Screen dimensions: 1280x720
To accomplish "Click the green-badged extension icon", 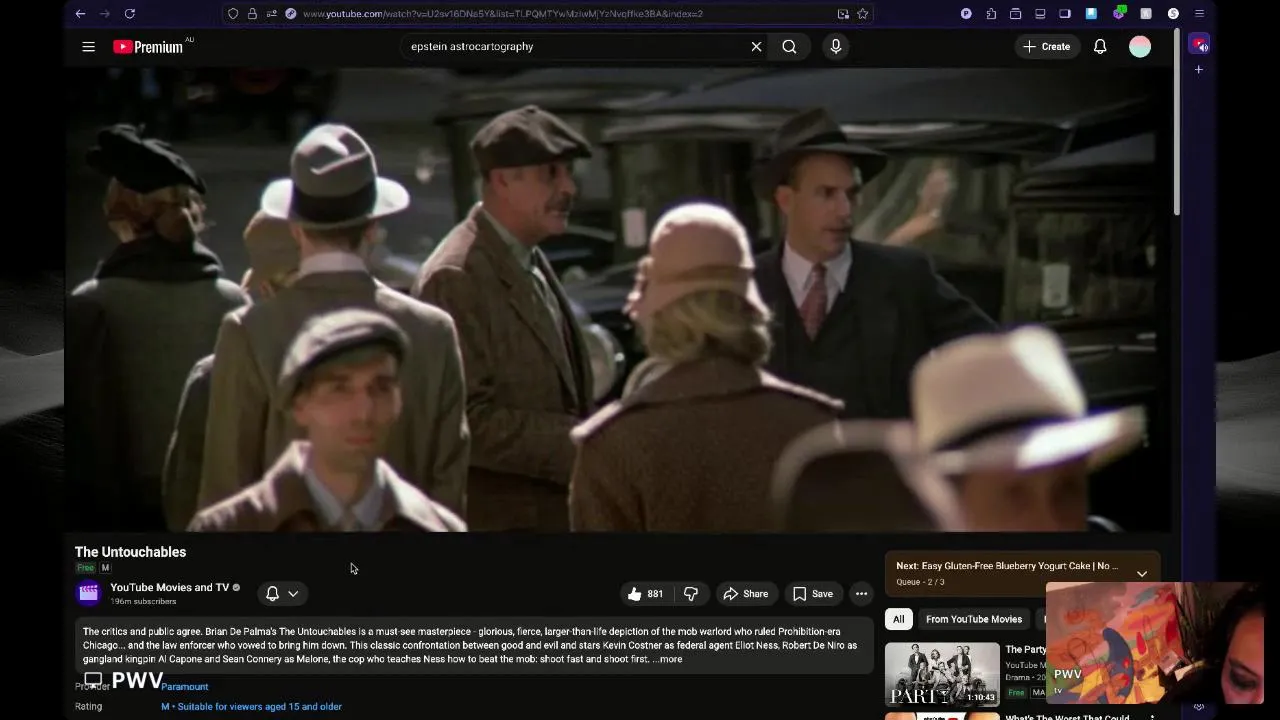I will [1119, 13].
